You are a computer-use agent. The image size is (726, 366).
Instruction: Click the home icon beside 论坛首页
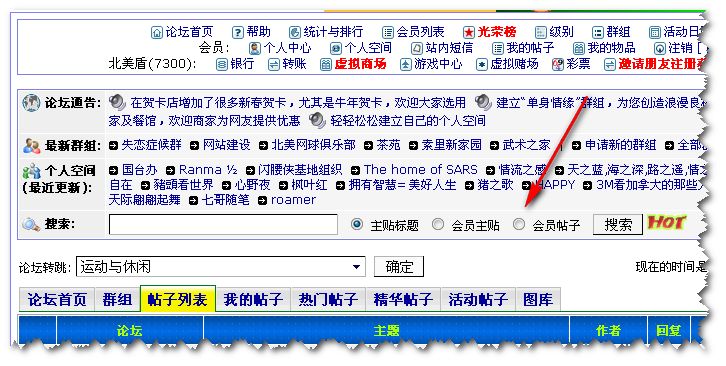[x=157, y=32]
